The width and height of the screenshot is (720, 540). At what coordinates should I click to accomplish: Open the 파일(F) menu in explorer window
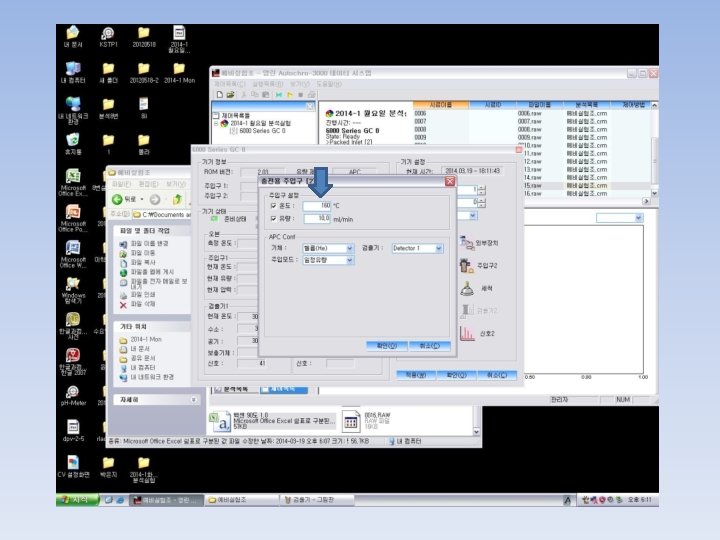tap(121, 184)
